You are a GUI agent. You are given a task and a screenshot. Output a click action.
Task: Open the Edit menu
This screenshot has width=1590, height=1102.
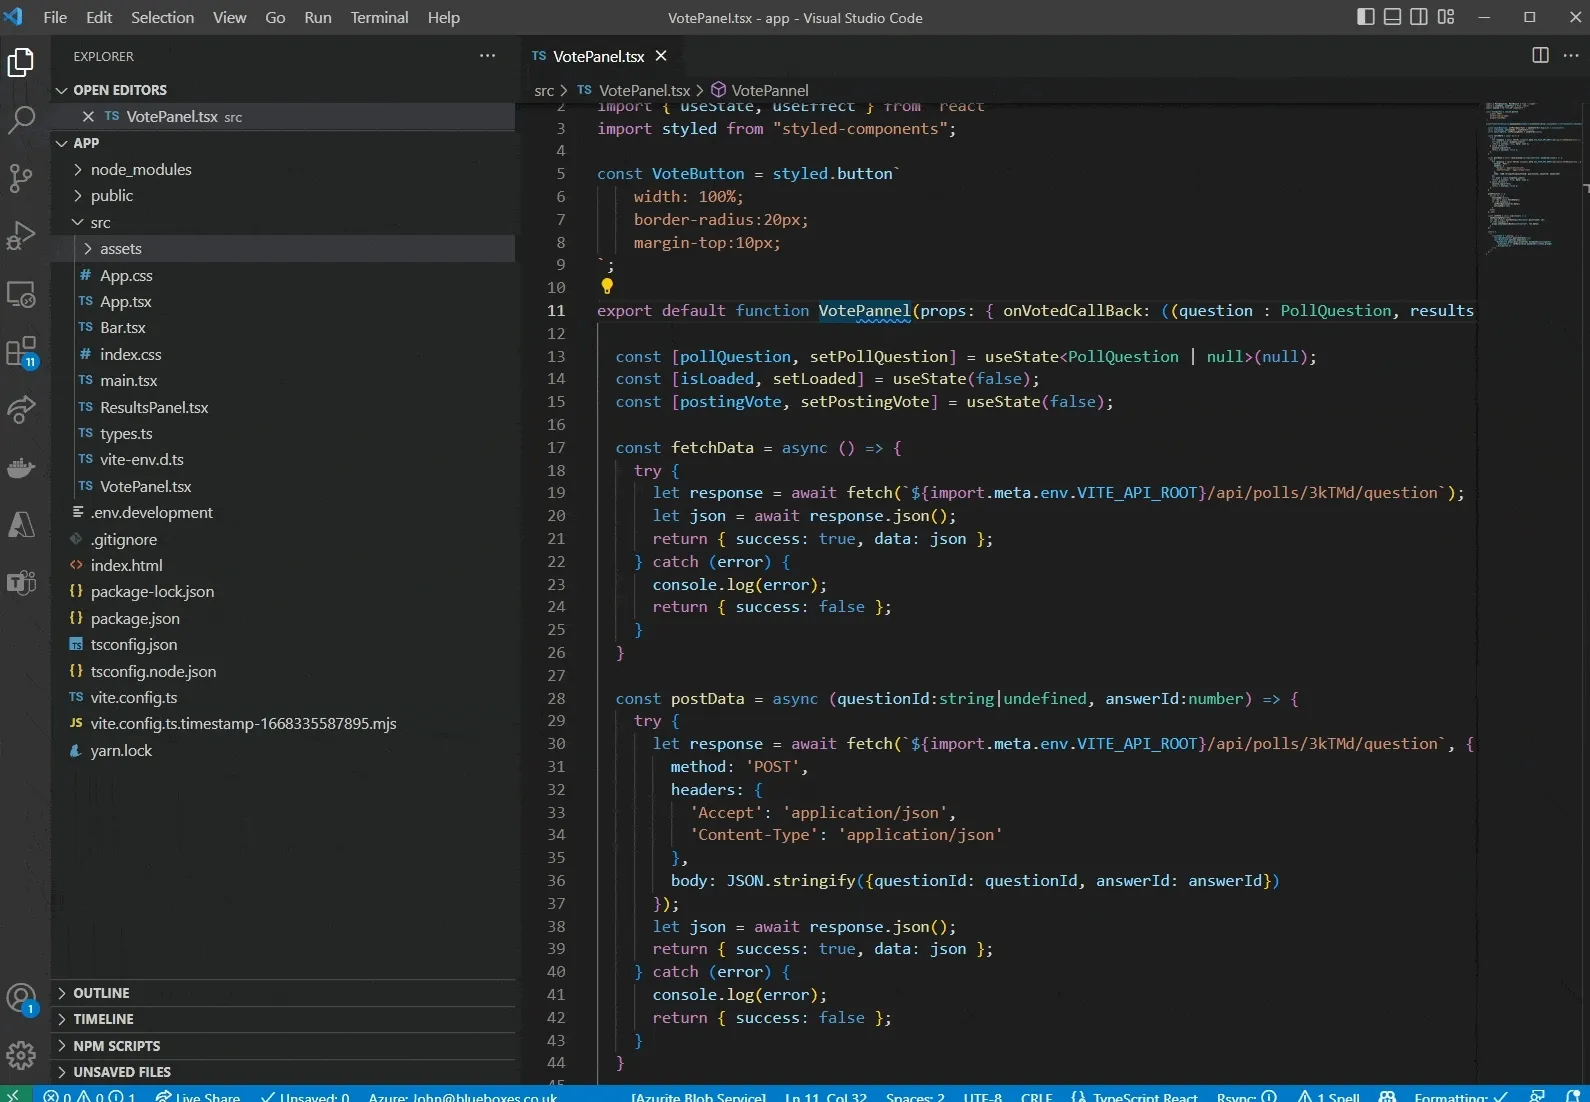pyautogui.click(x=99, y=17)
